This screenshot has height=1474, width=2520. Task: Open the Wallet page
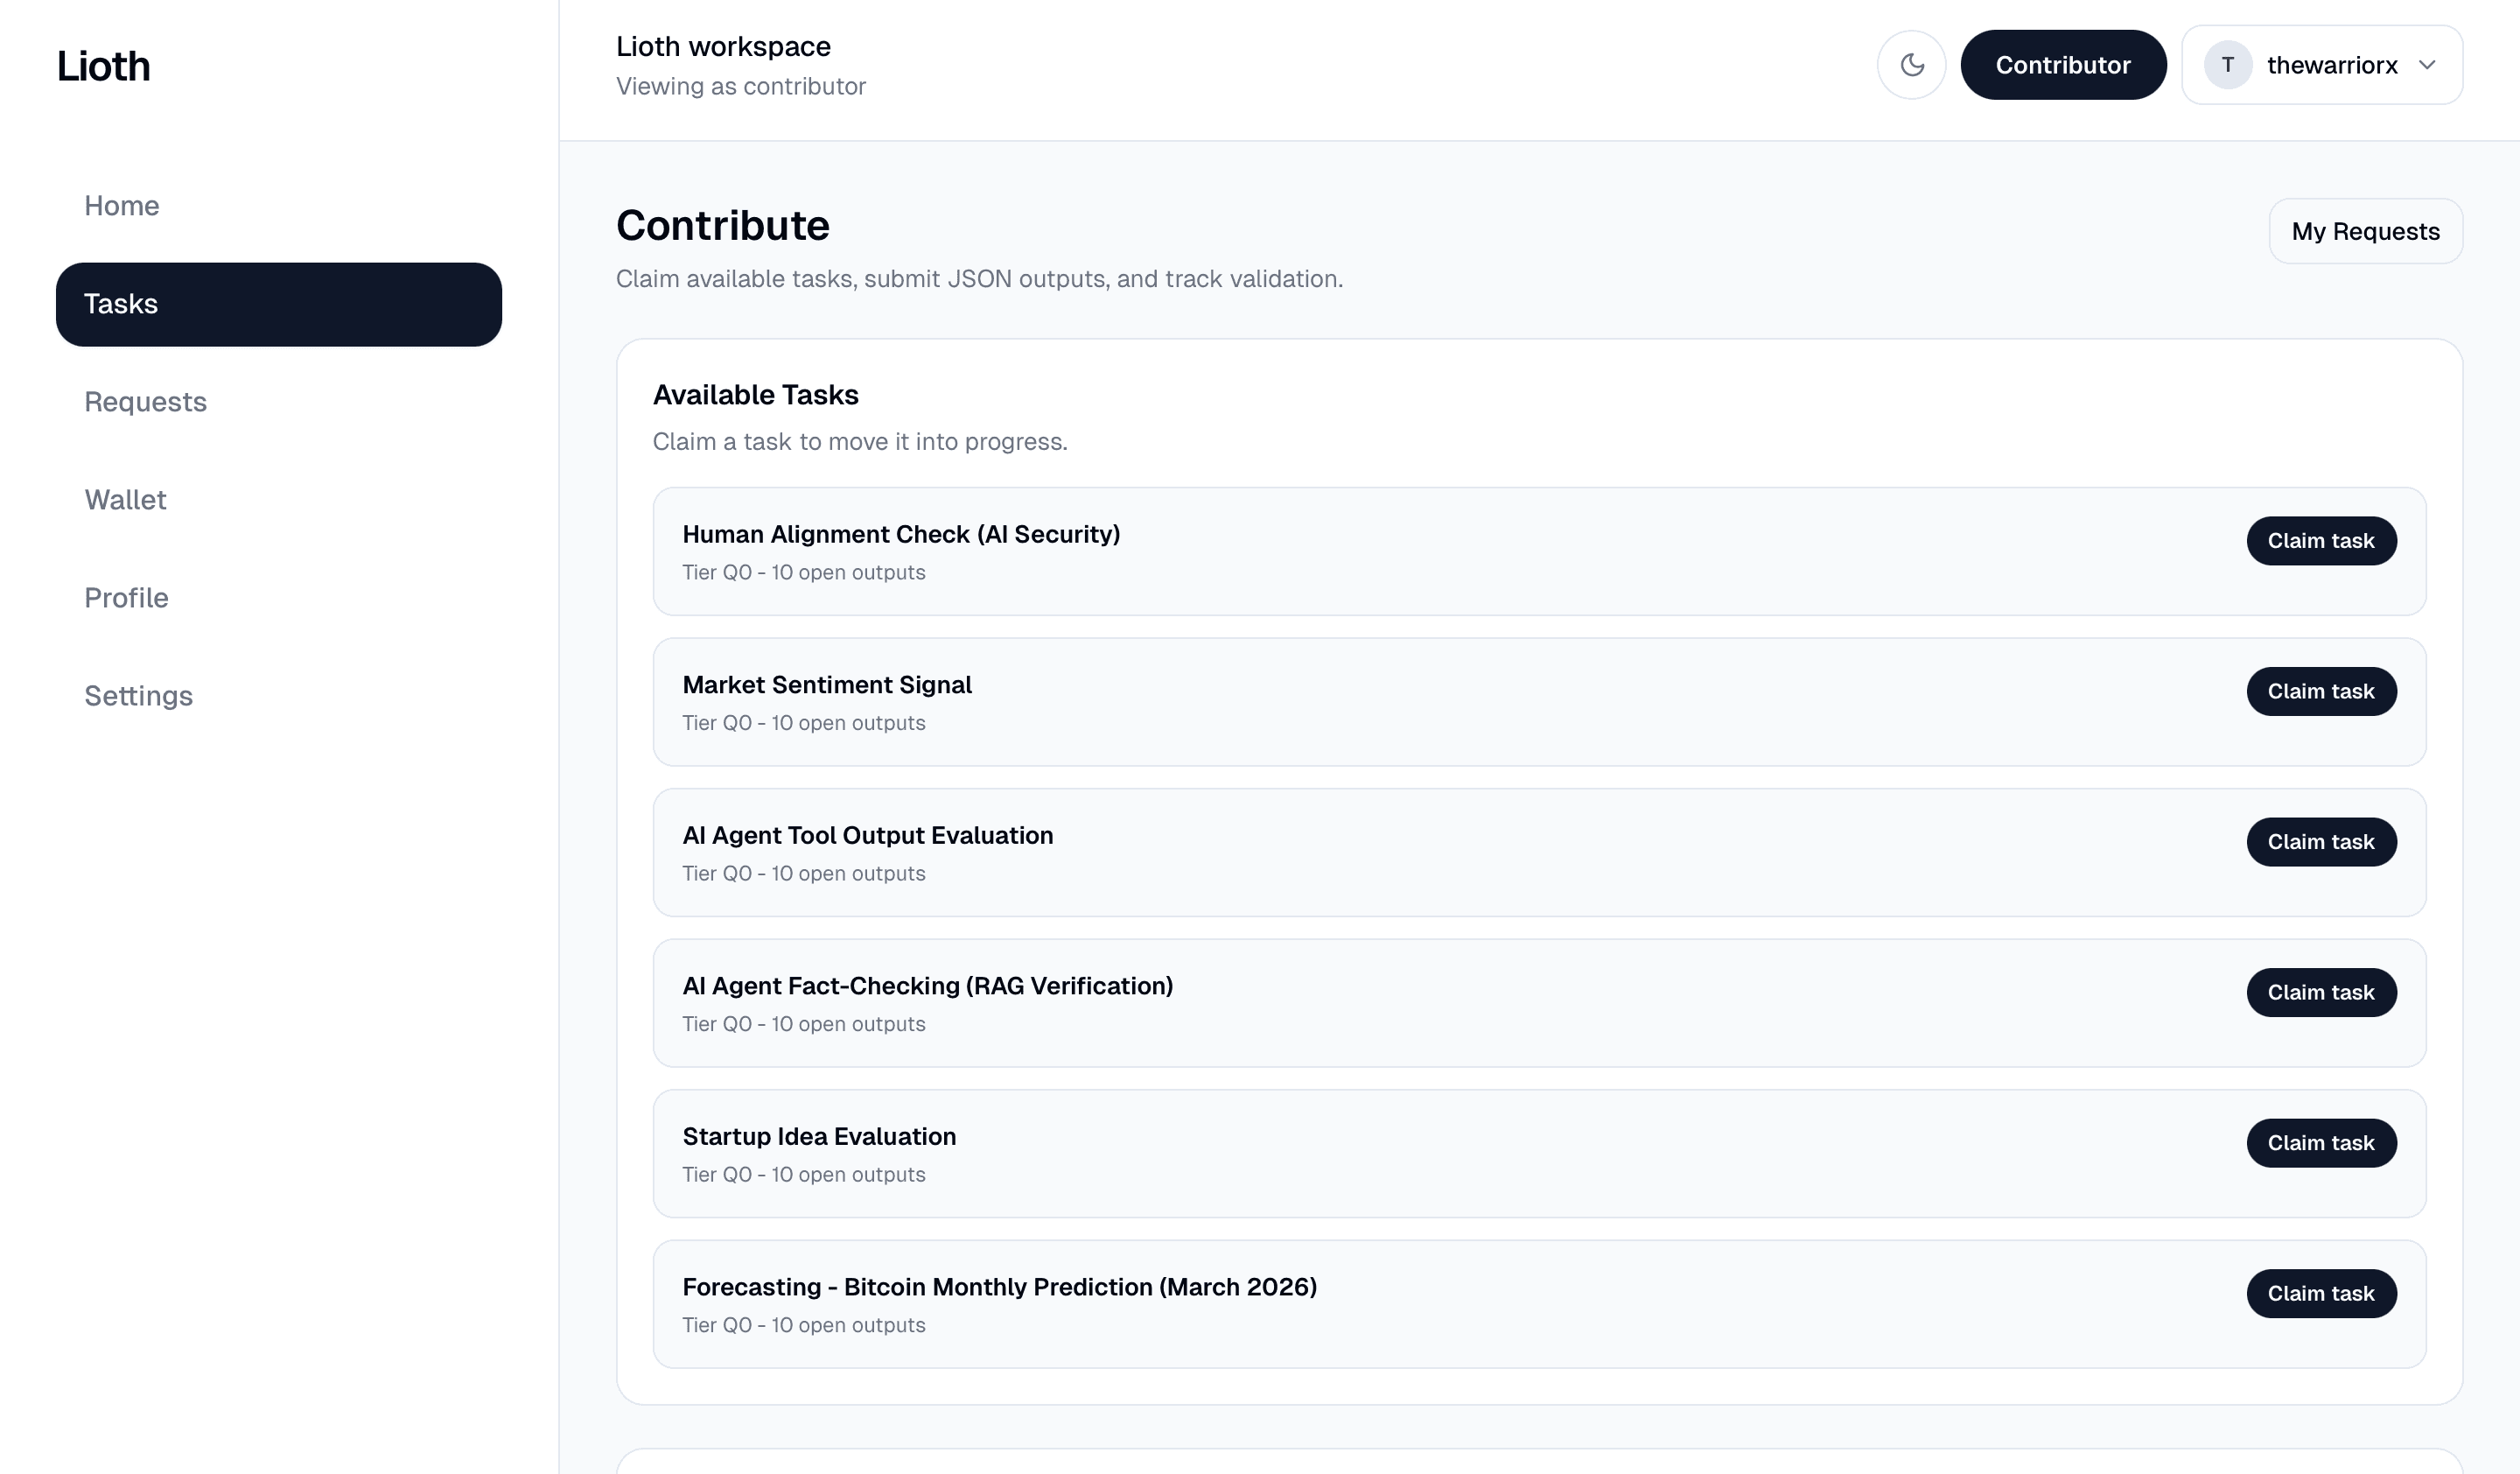[124, 499]
